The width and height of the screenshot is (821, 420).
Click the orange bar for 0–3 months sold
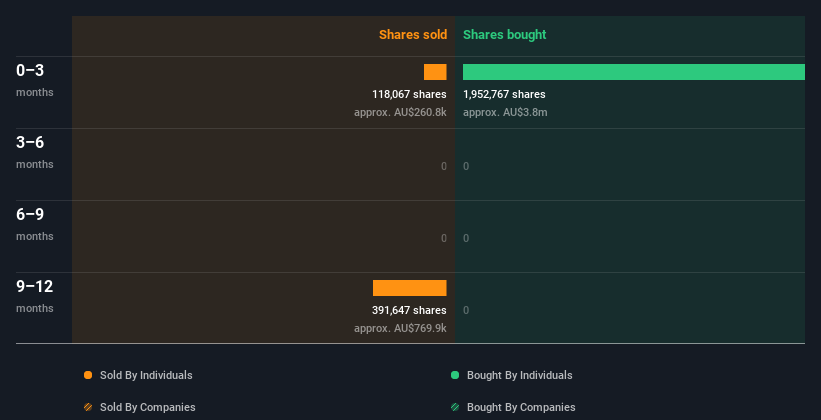435,72
